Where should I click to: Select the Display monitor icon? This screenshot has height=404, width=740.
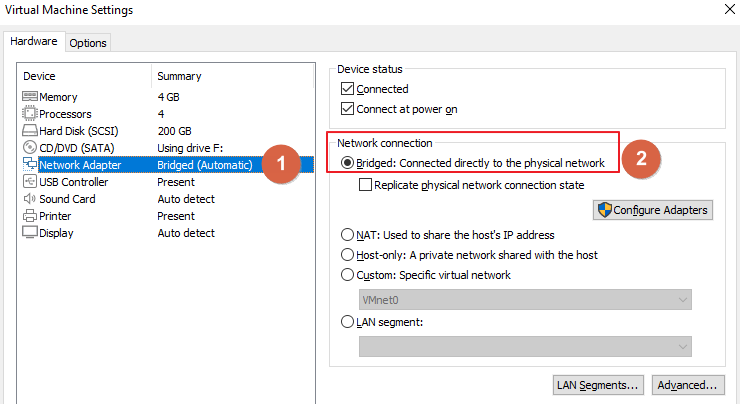(30, 232)
